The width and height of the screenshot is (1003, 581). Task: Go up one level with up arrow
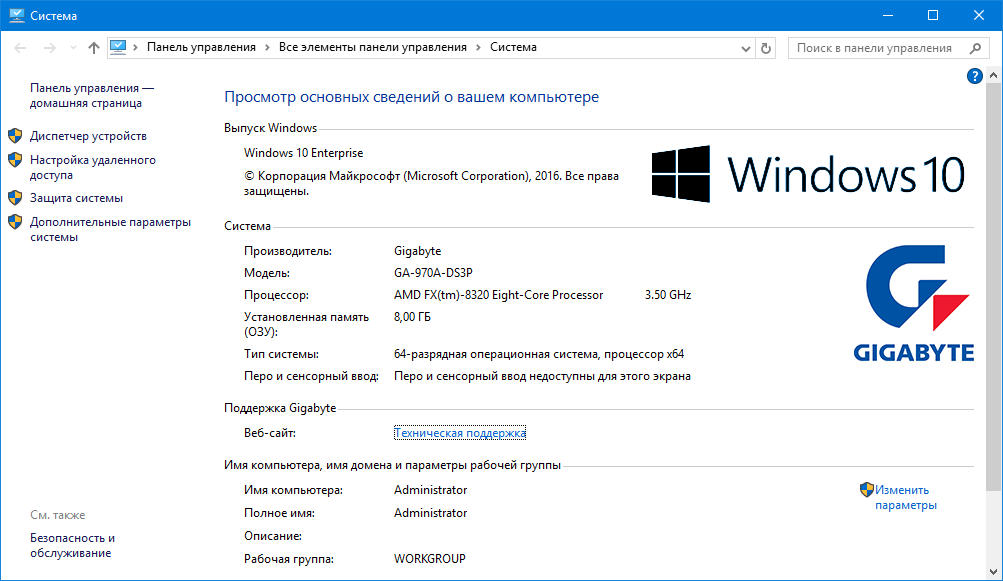[94, 48]
